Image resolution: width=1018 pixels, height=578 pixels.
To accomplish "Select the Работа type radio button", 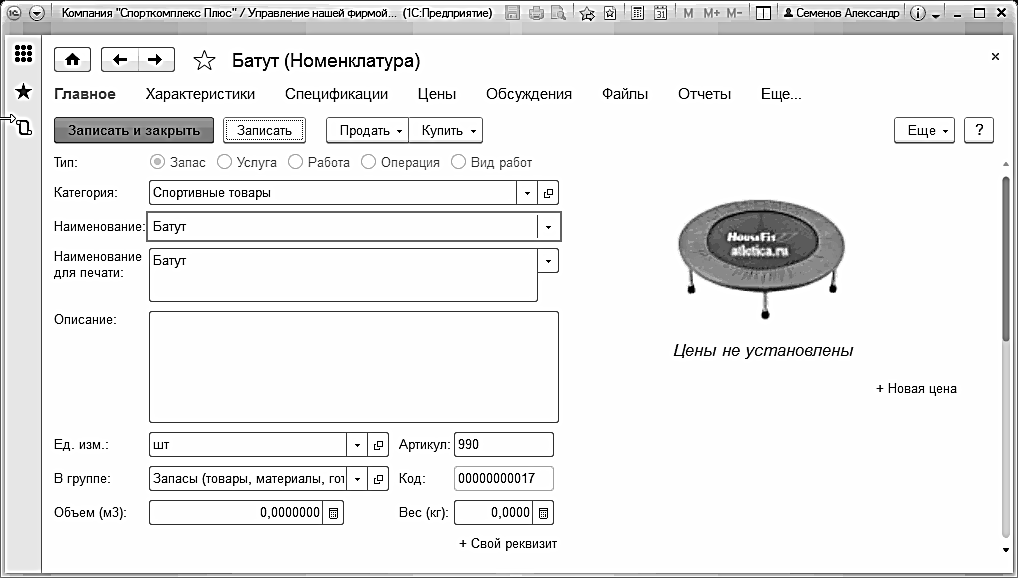I will tap(295, 162).
